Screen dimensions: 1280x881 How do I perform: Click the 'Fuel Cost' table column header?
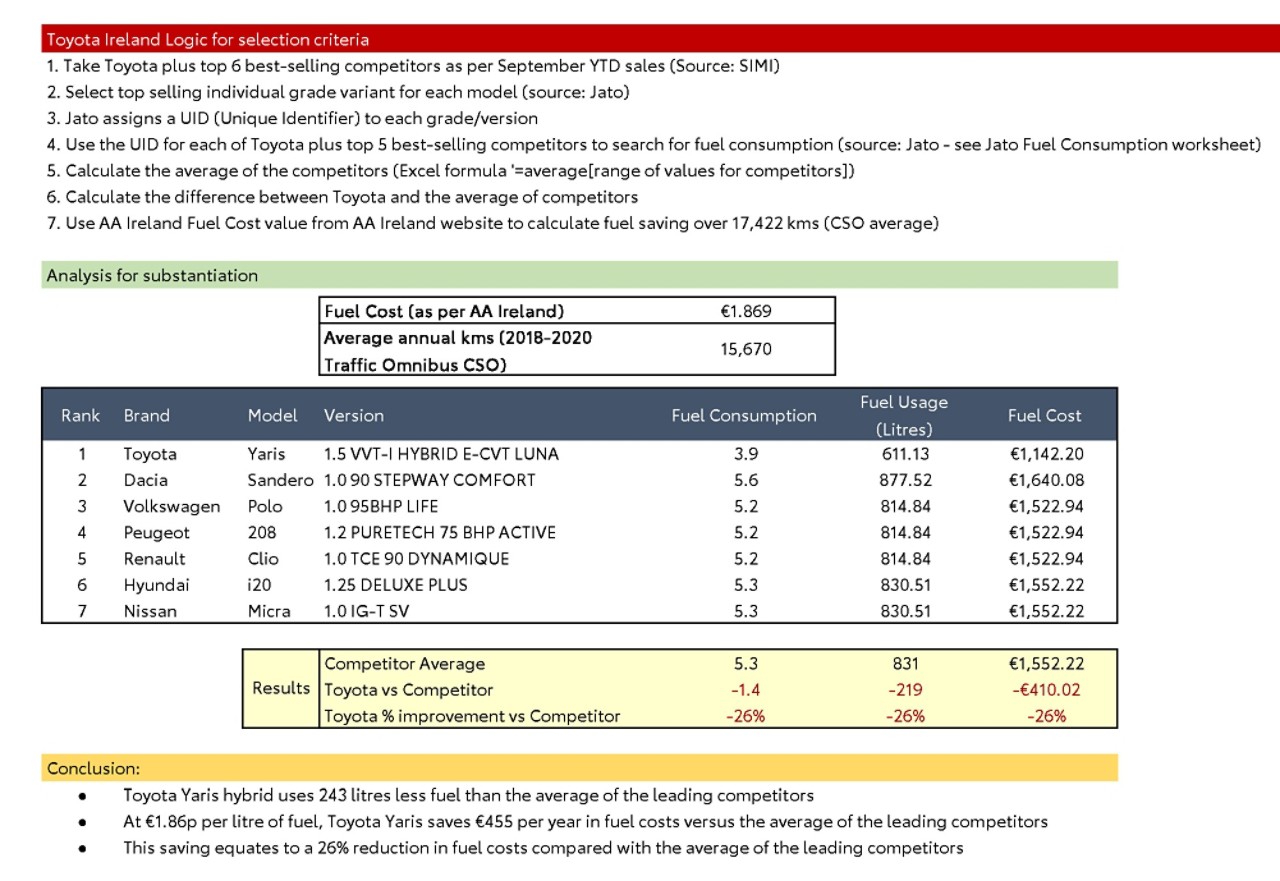tap(1044, 415)
